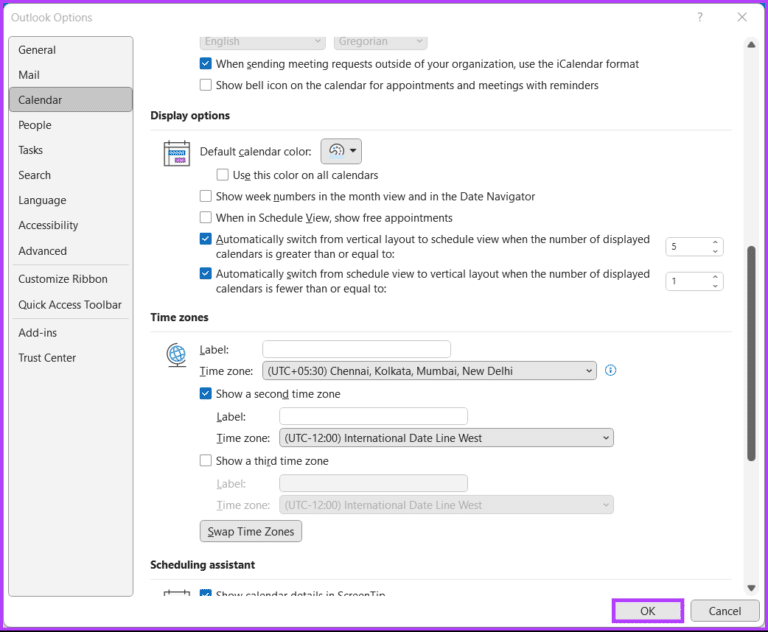Viewport: 768px width, 632px height.
Task: Close the Outlook Options dialog
Action: [742, 17]
